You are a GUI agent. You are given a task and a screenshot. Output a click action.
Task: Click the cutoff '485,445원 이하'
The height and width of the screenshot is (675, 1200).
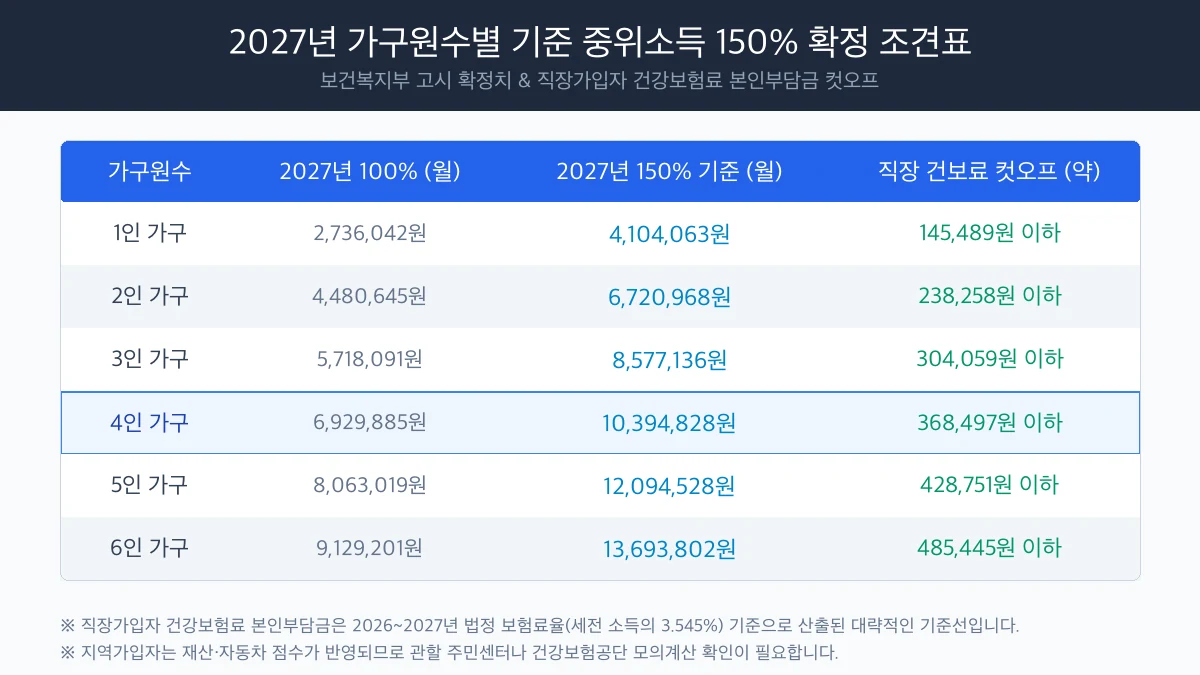pos(990,548)
